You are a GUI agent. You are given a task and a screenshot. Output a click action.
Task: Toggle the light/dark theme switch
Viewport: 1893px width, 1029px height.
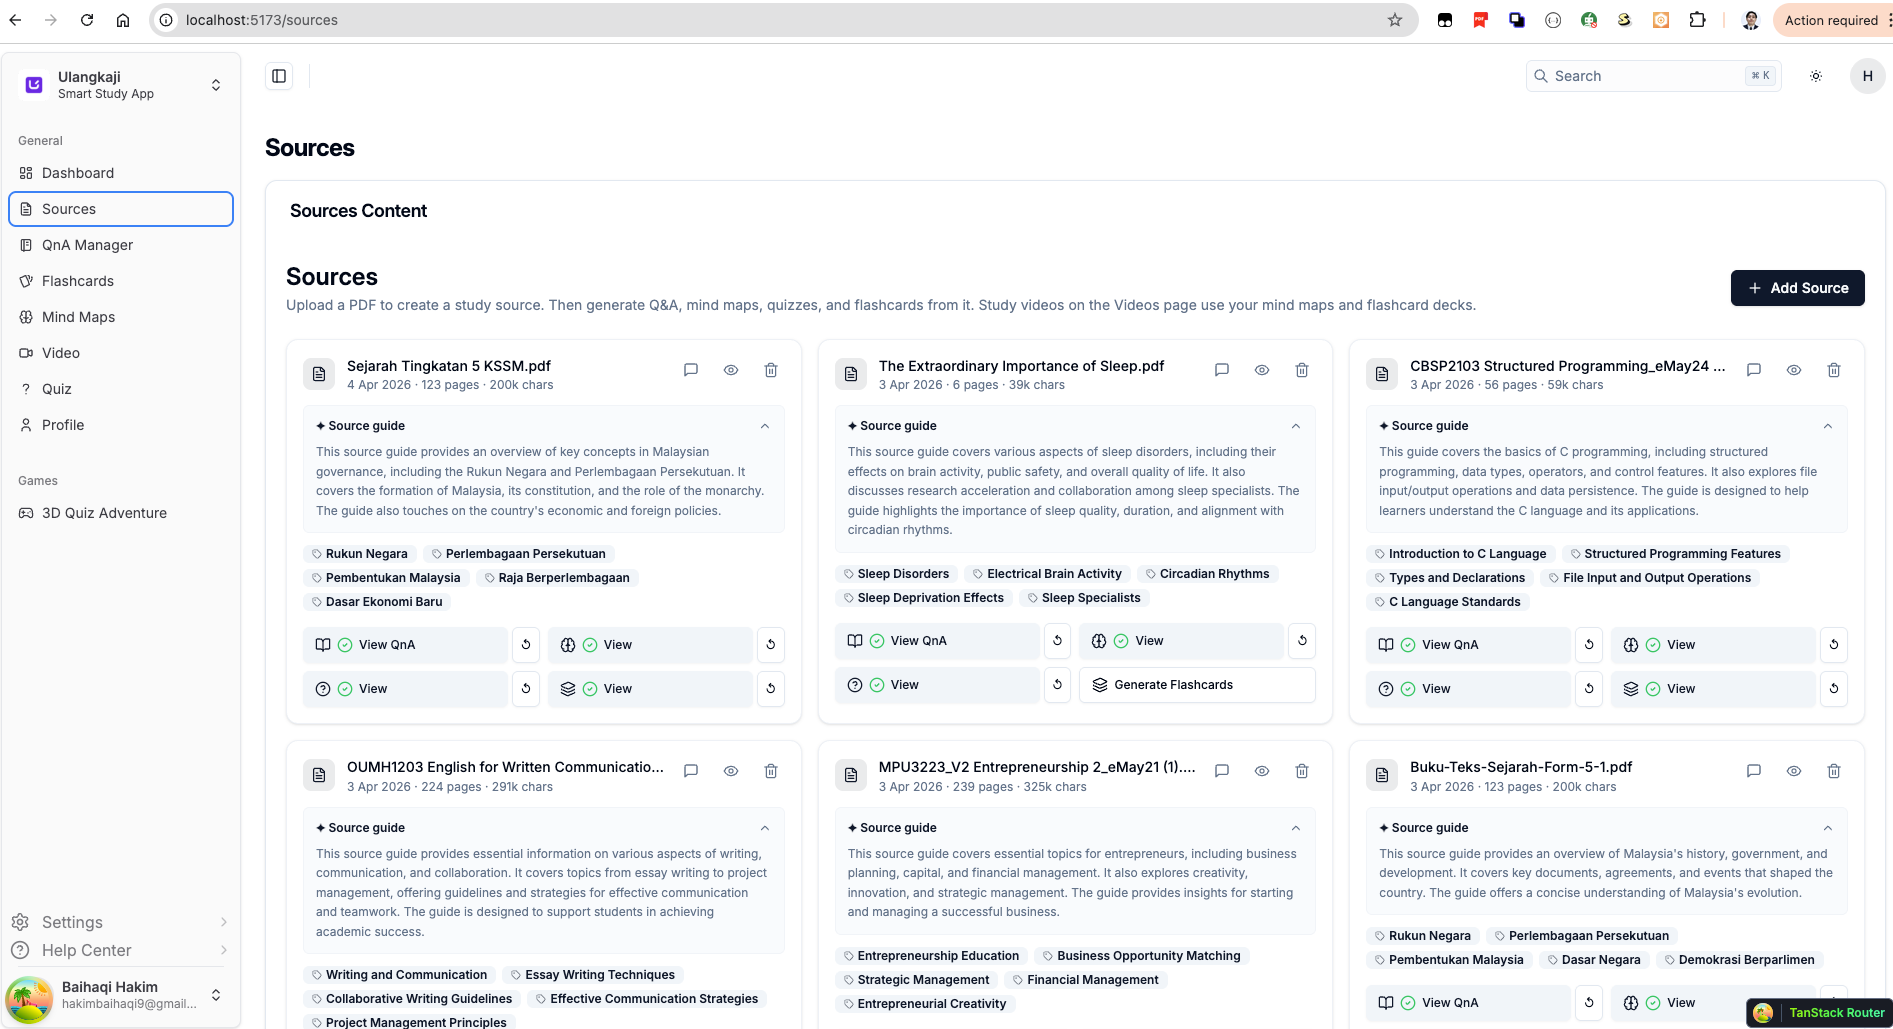[1816, 76]
